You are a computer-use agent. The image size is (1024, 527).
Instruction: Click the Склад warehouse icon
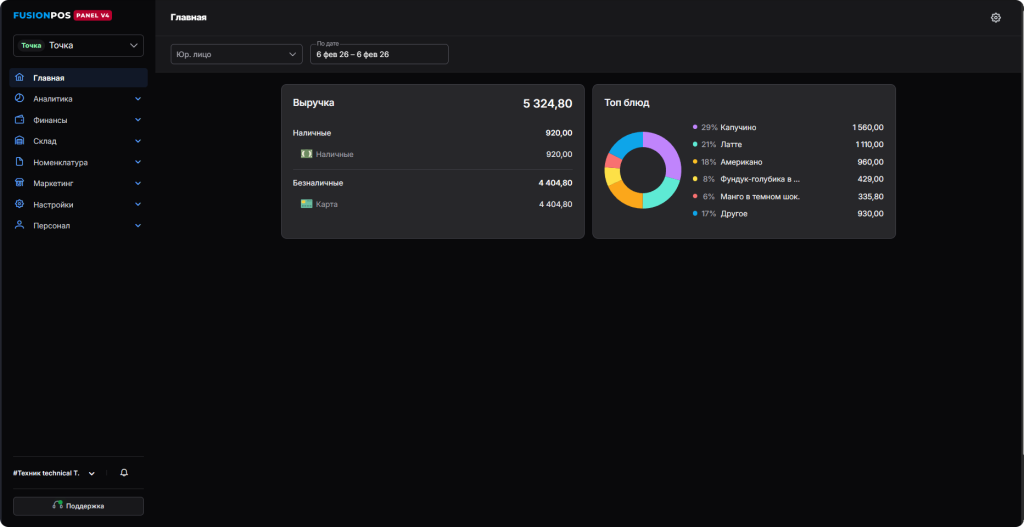click(x=20, y=141)
